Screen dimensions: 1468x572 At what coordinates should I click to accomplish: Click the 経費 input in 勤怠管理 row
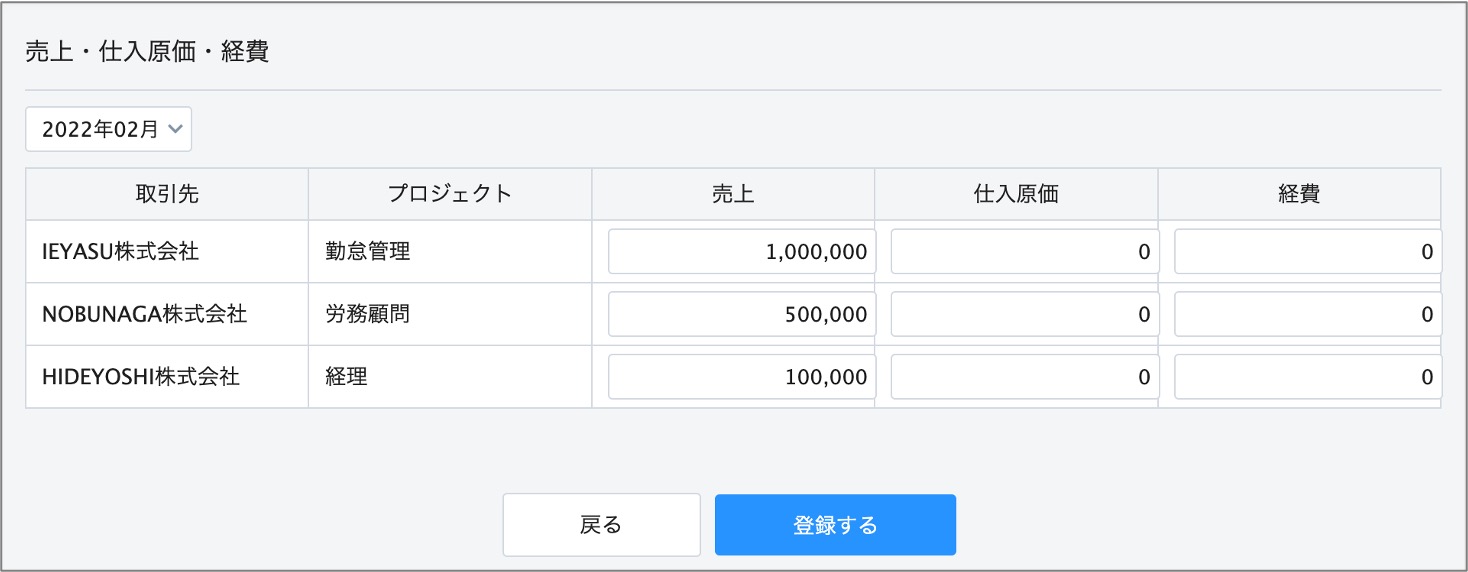(x=1308, y=252)
